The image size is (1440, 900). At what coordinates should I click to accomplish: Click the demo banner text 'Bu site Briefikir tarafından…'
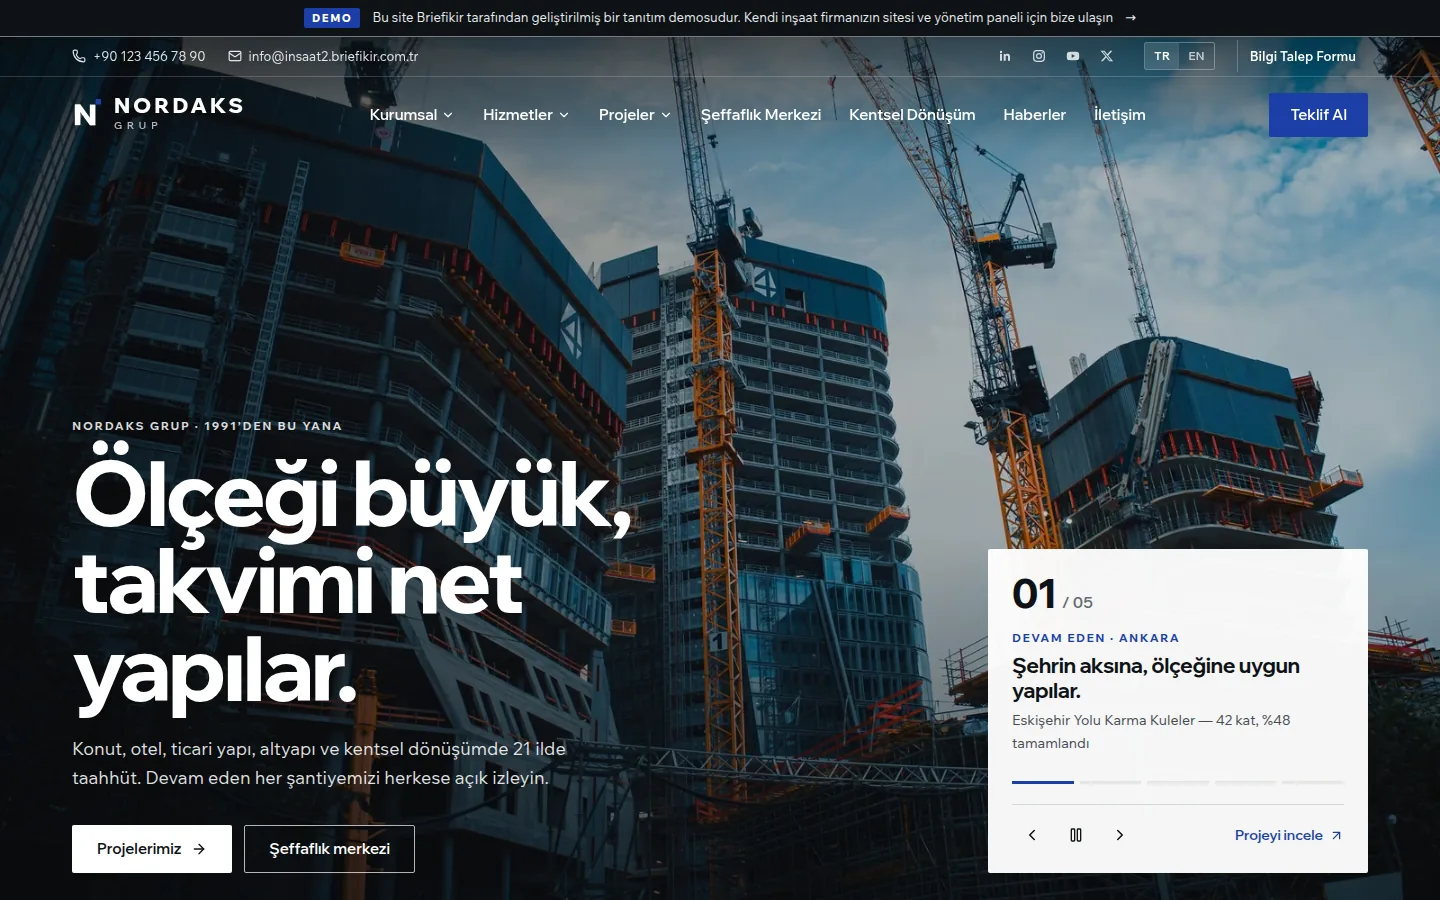pos(742,18)
